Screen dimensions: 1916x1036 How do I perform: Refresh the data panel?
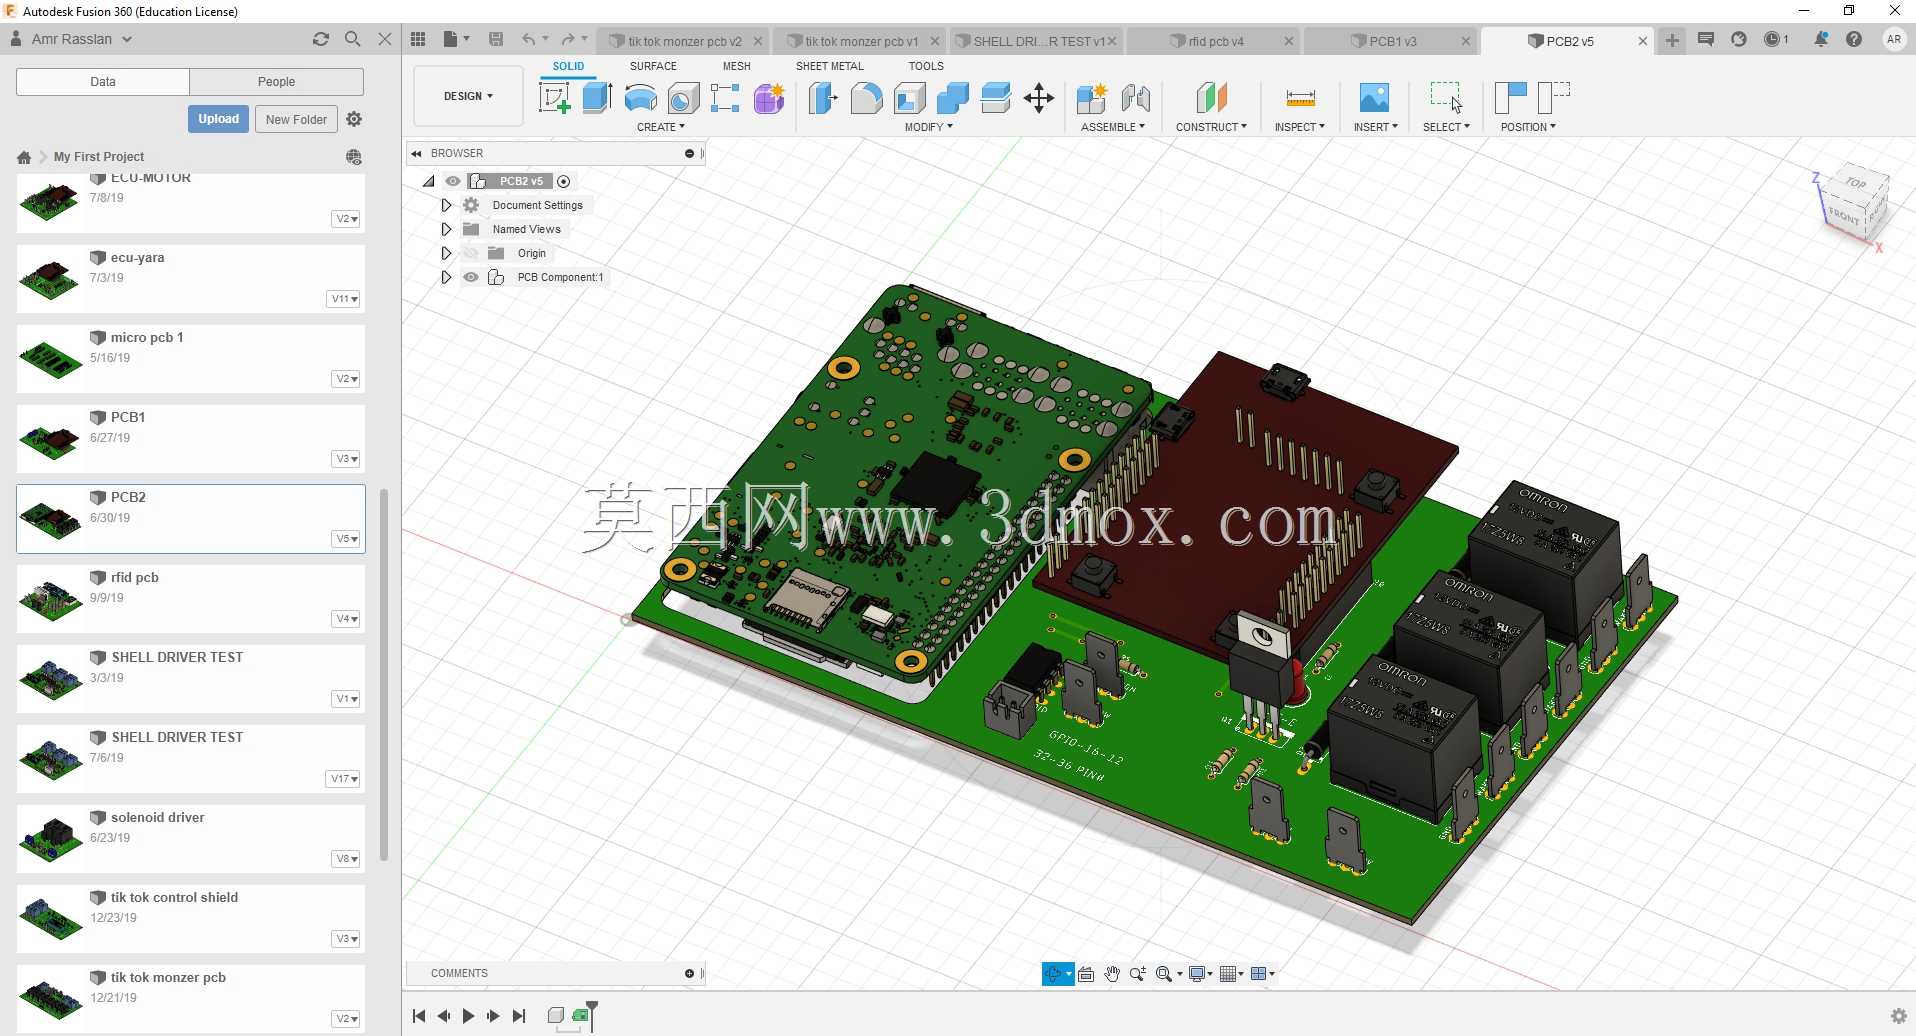coord(321,39)
